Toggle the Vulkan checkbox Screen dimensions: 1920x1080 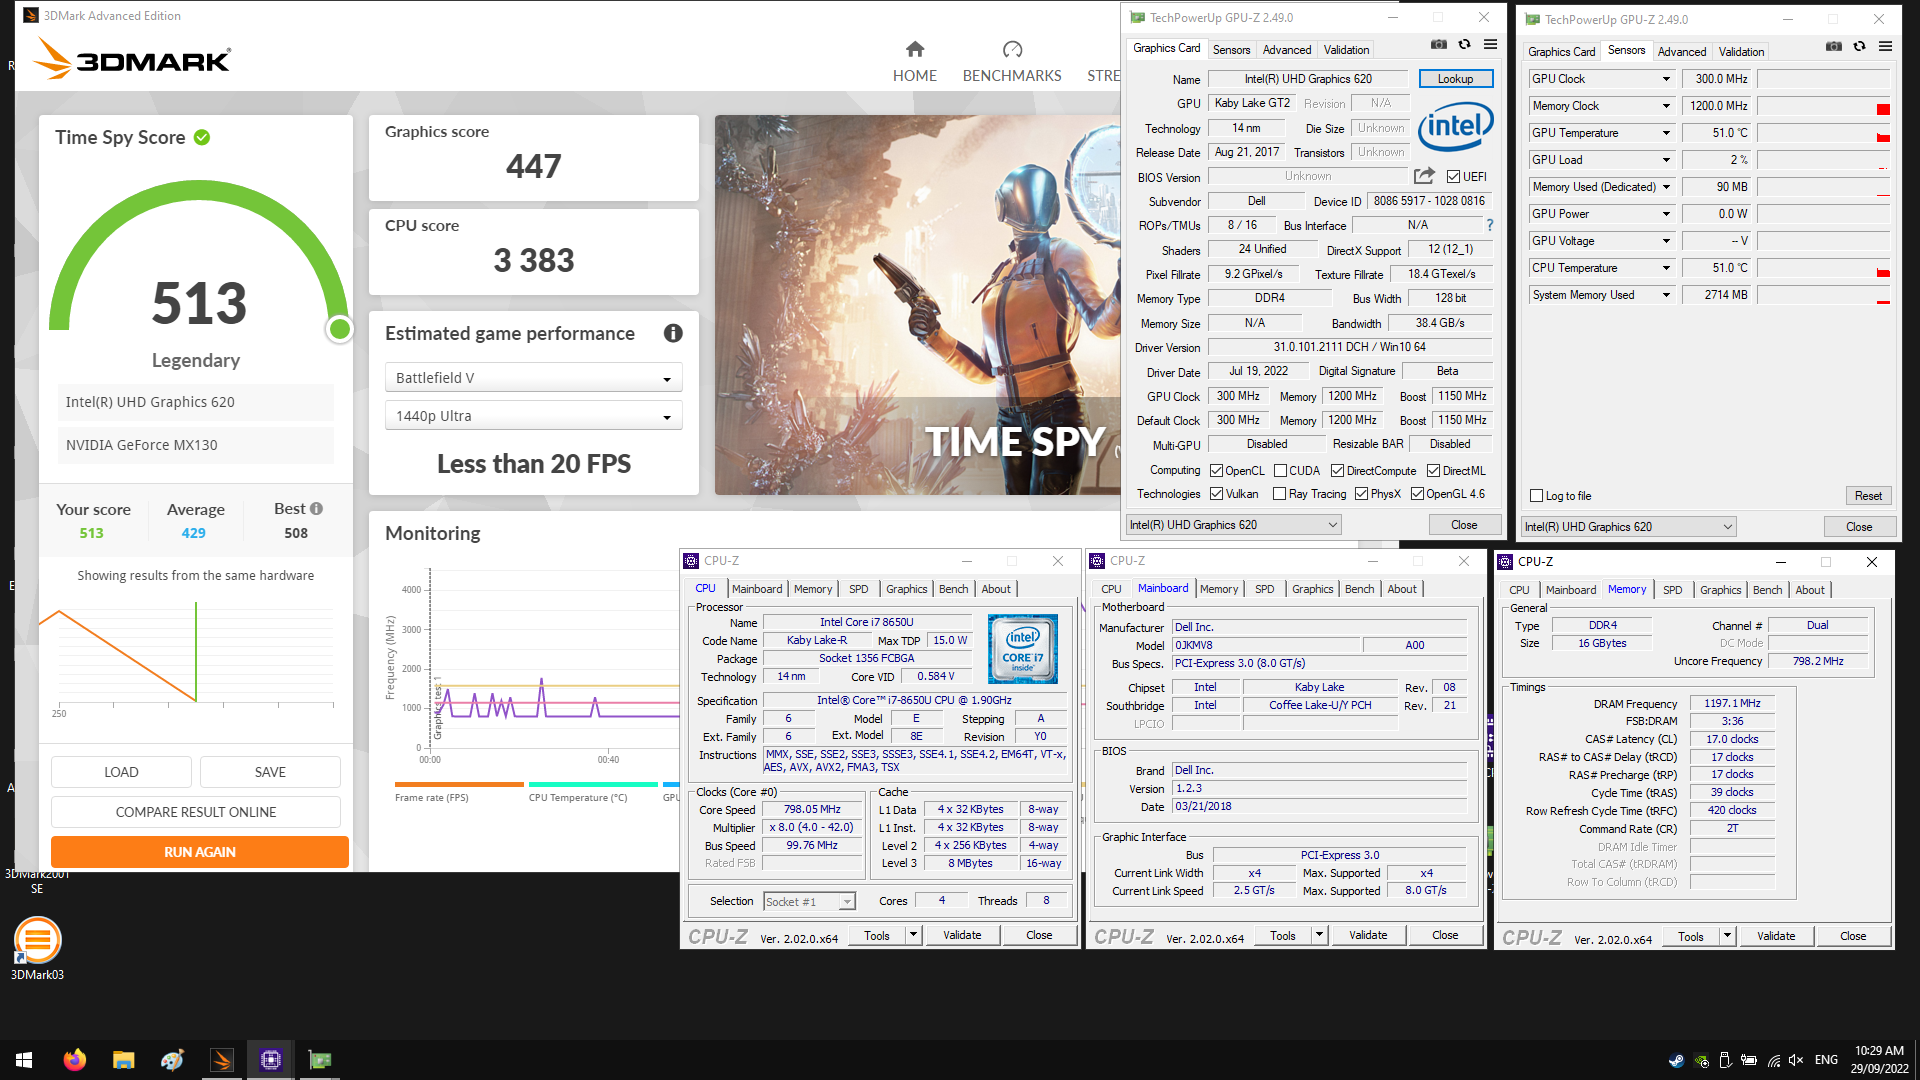tap(1216, 494)
